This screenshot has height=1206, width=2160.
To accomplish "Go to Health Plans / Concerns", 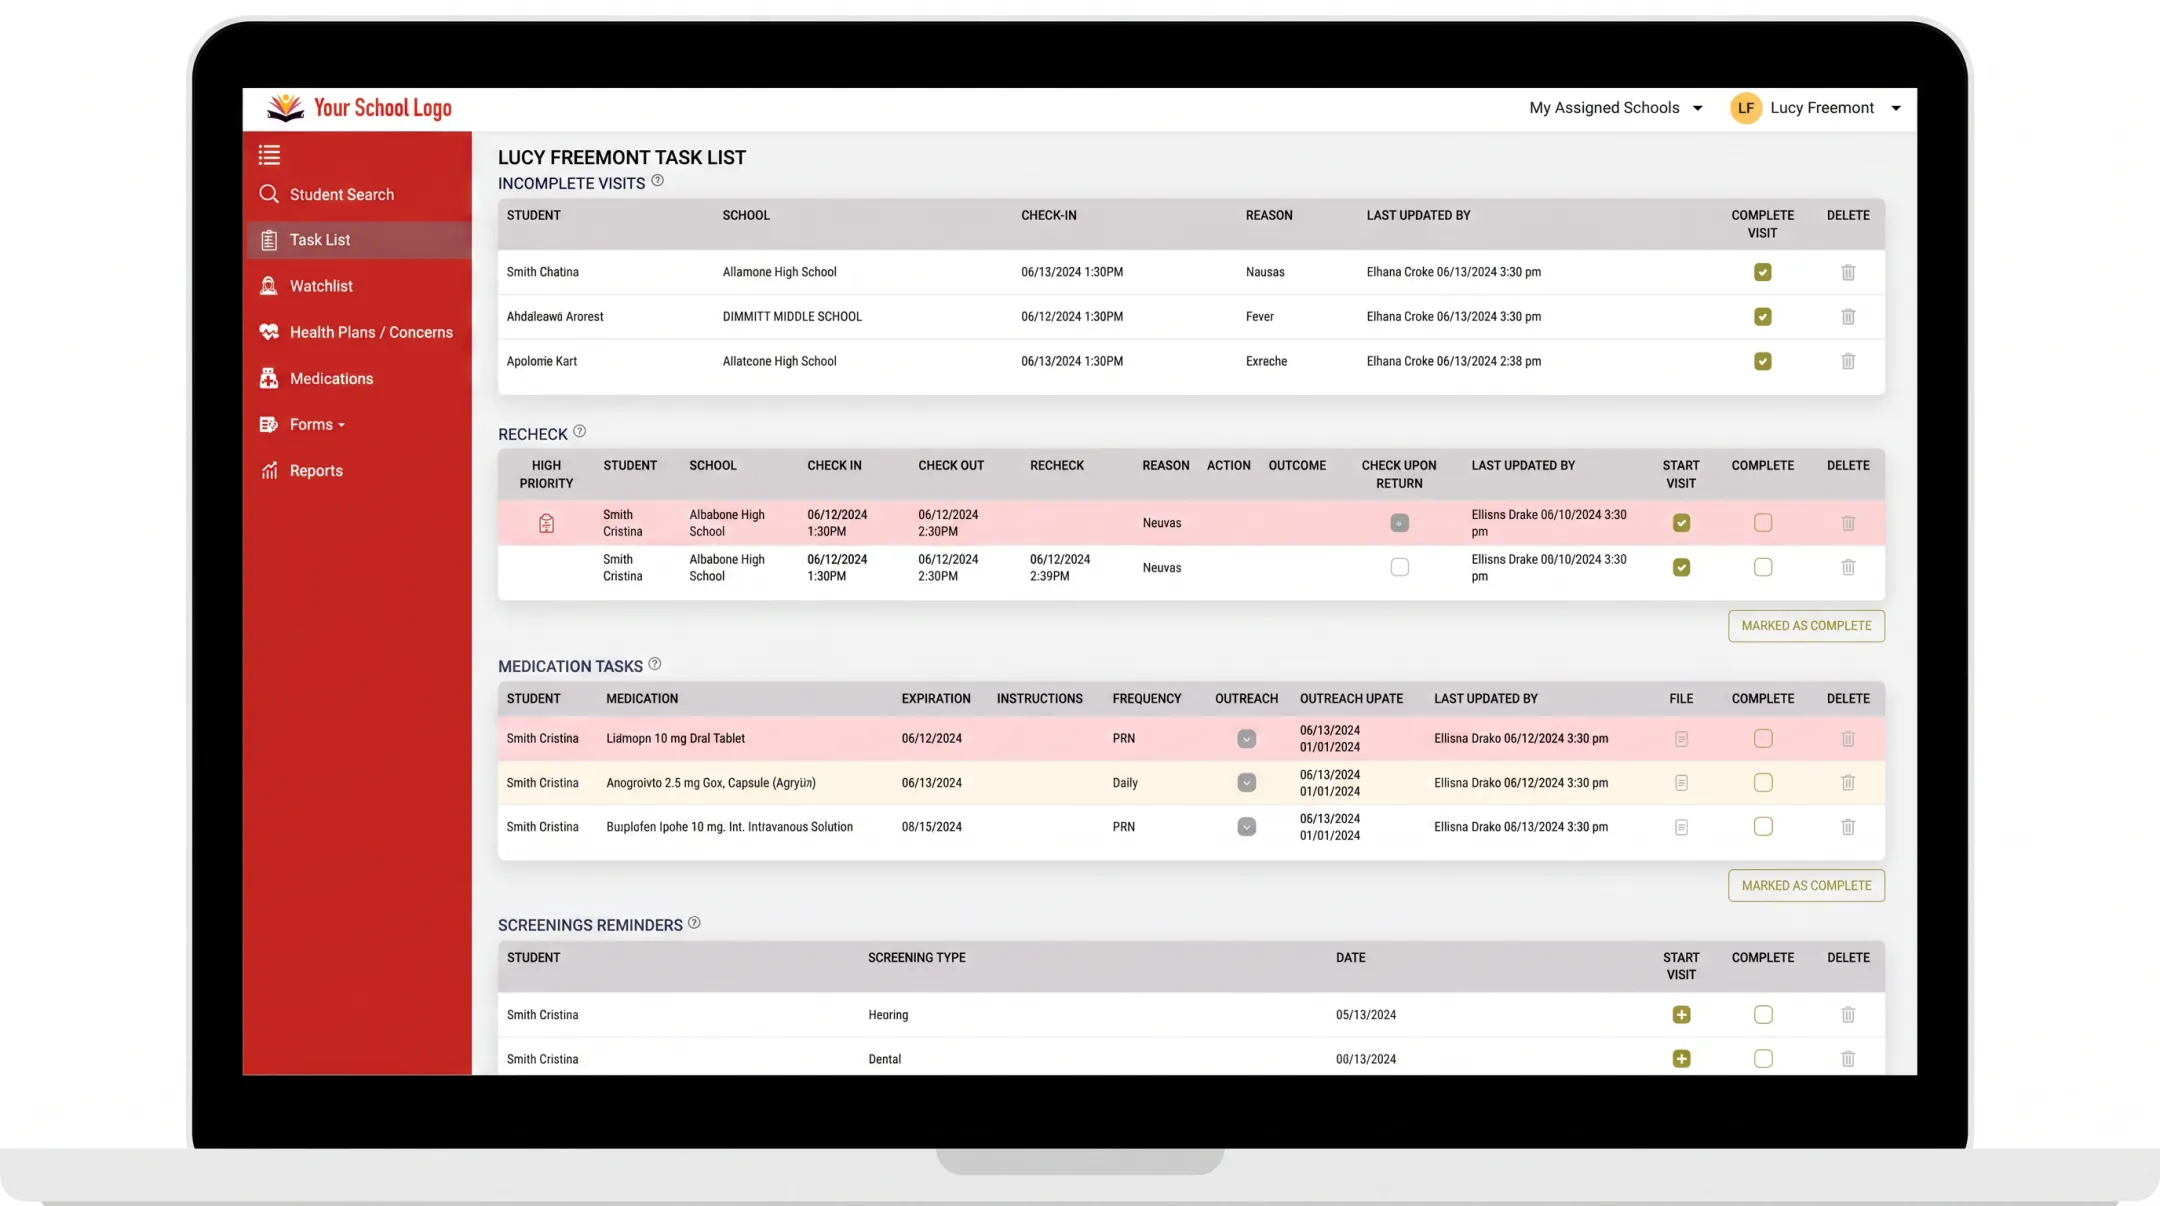I will pyautogui.click(x=358, y=332).
